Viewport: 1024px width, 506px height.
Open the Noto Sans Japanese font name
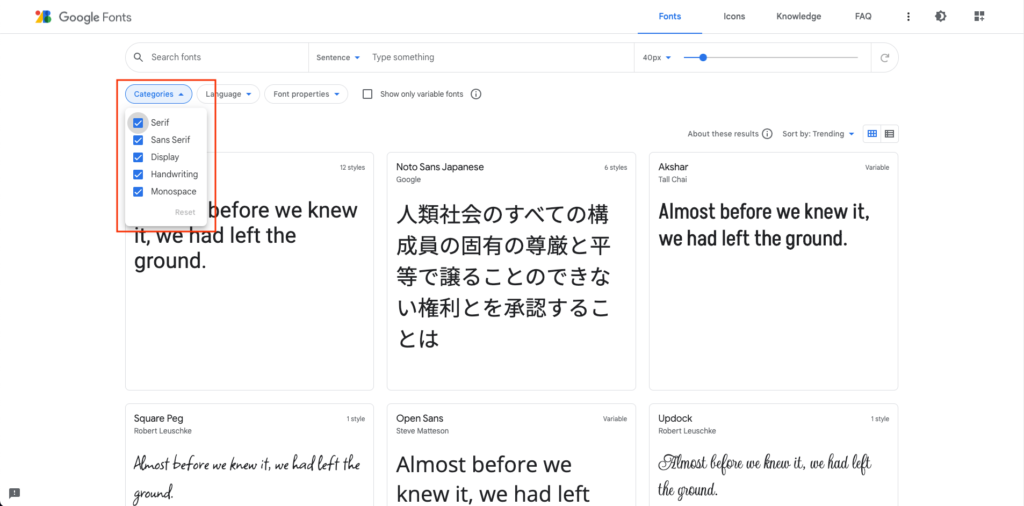click(x=440, y=167)
